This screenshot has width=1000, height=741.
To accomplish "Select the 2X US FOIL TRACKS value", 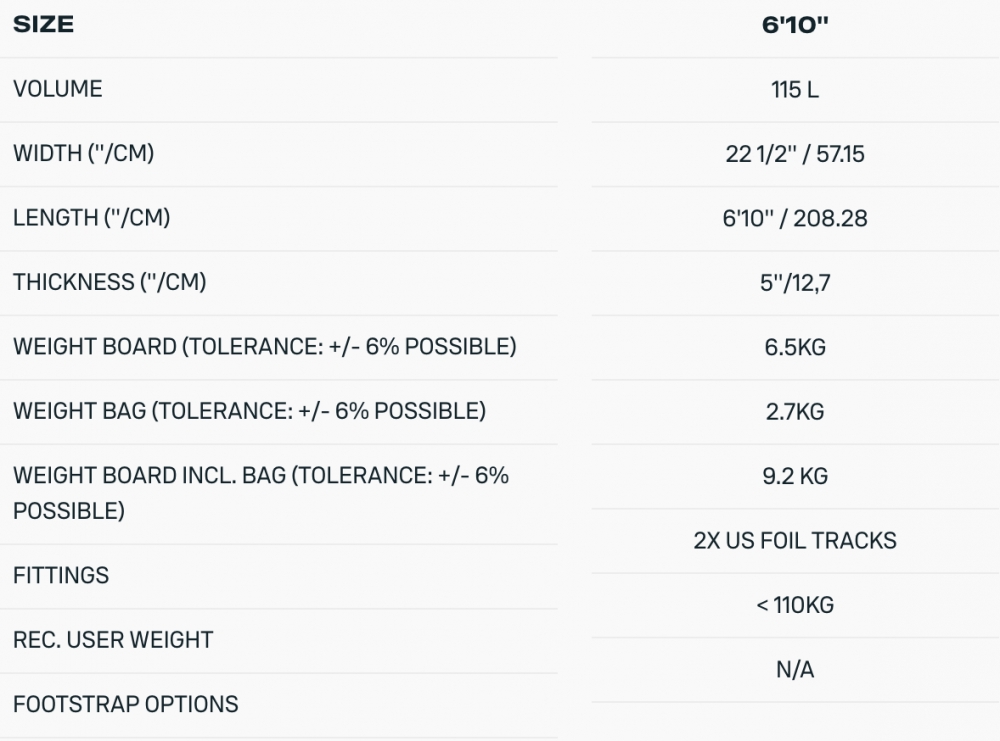I will tap(795, 541).
